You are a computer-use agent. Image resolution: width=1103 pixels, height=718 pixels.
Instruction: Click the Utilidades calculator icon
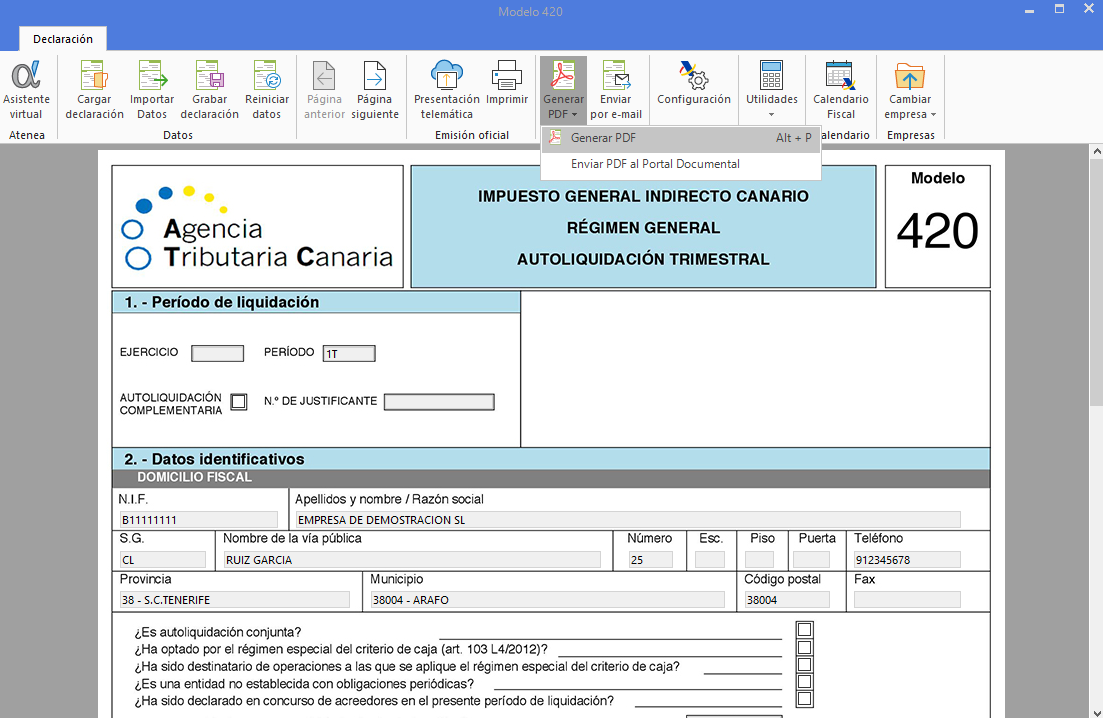point(772,75)
